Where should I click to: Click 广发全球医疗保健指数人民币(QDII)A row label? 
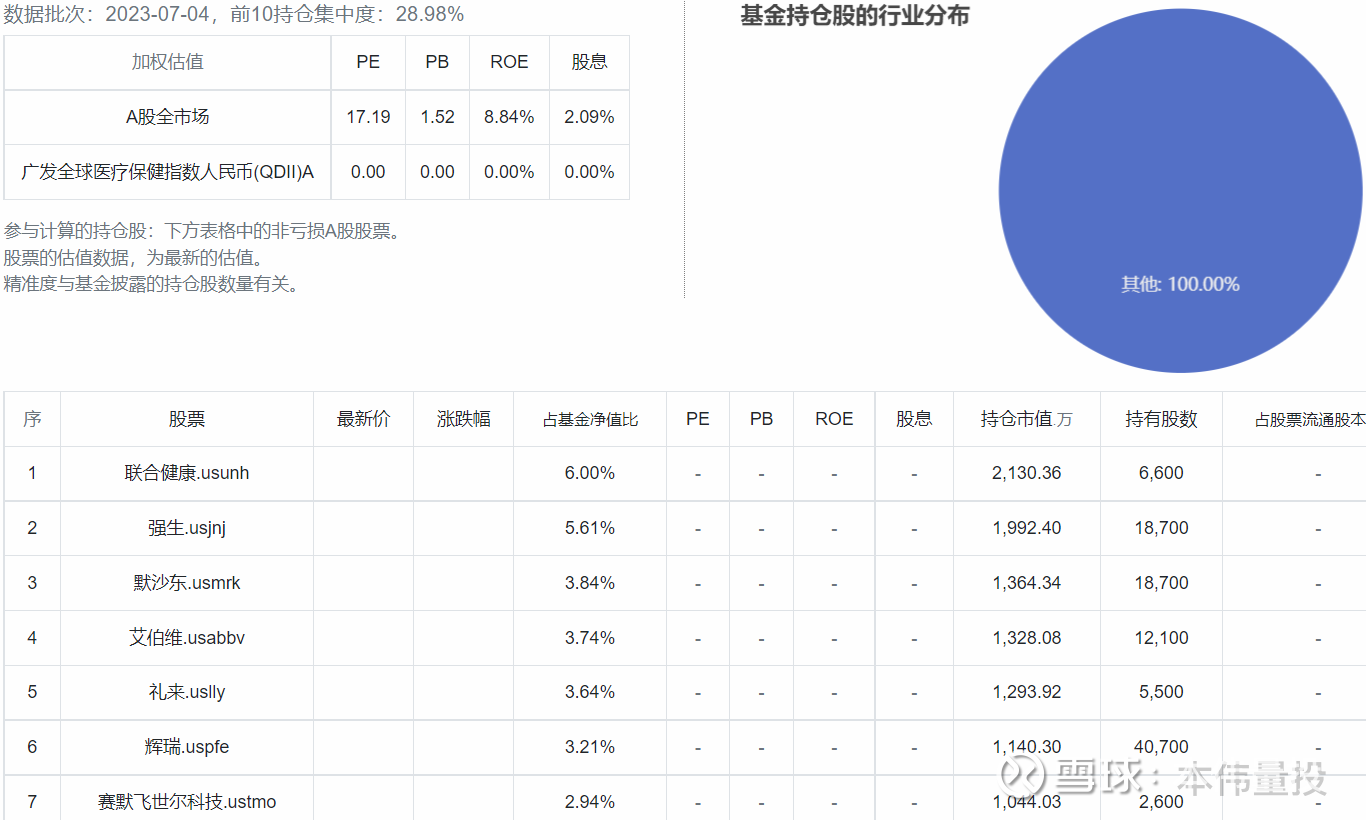(x=168, y=172)
